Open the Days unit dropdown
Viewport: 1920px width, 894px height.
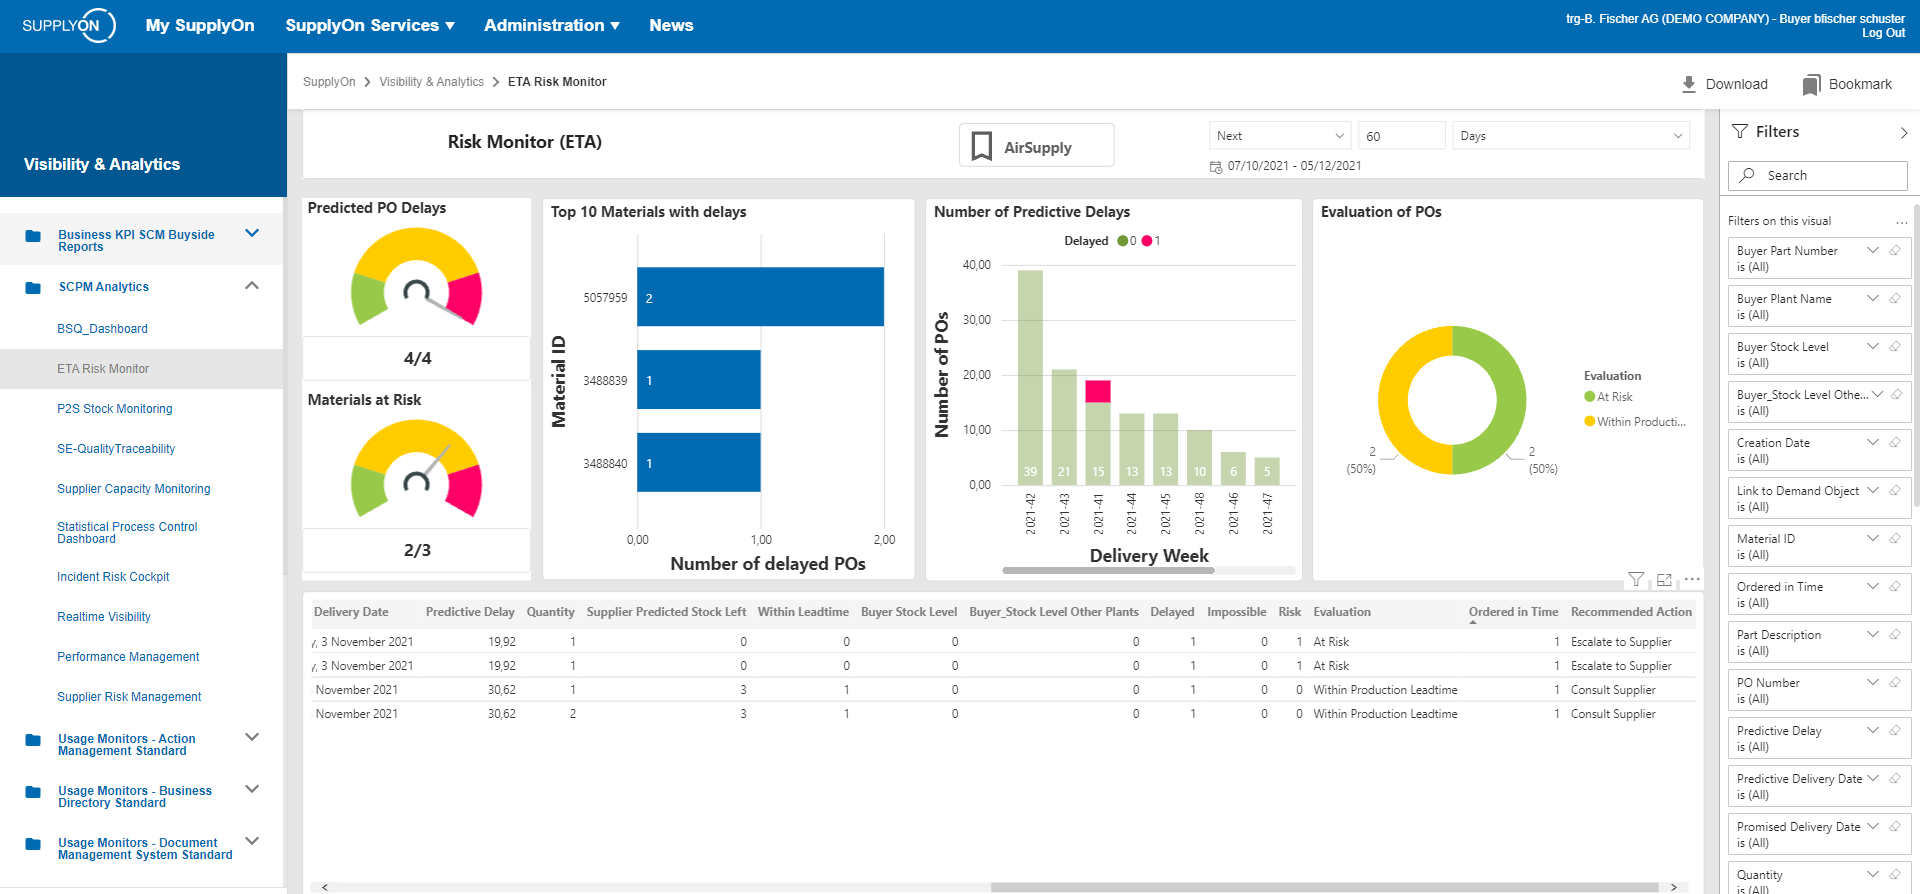click(x=1570, y=136)
